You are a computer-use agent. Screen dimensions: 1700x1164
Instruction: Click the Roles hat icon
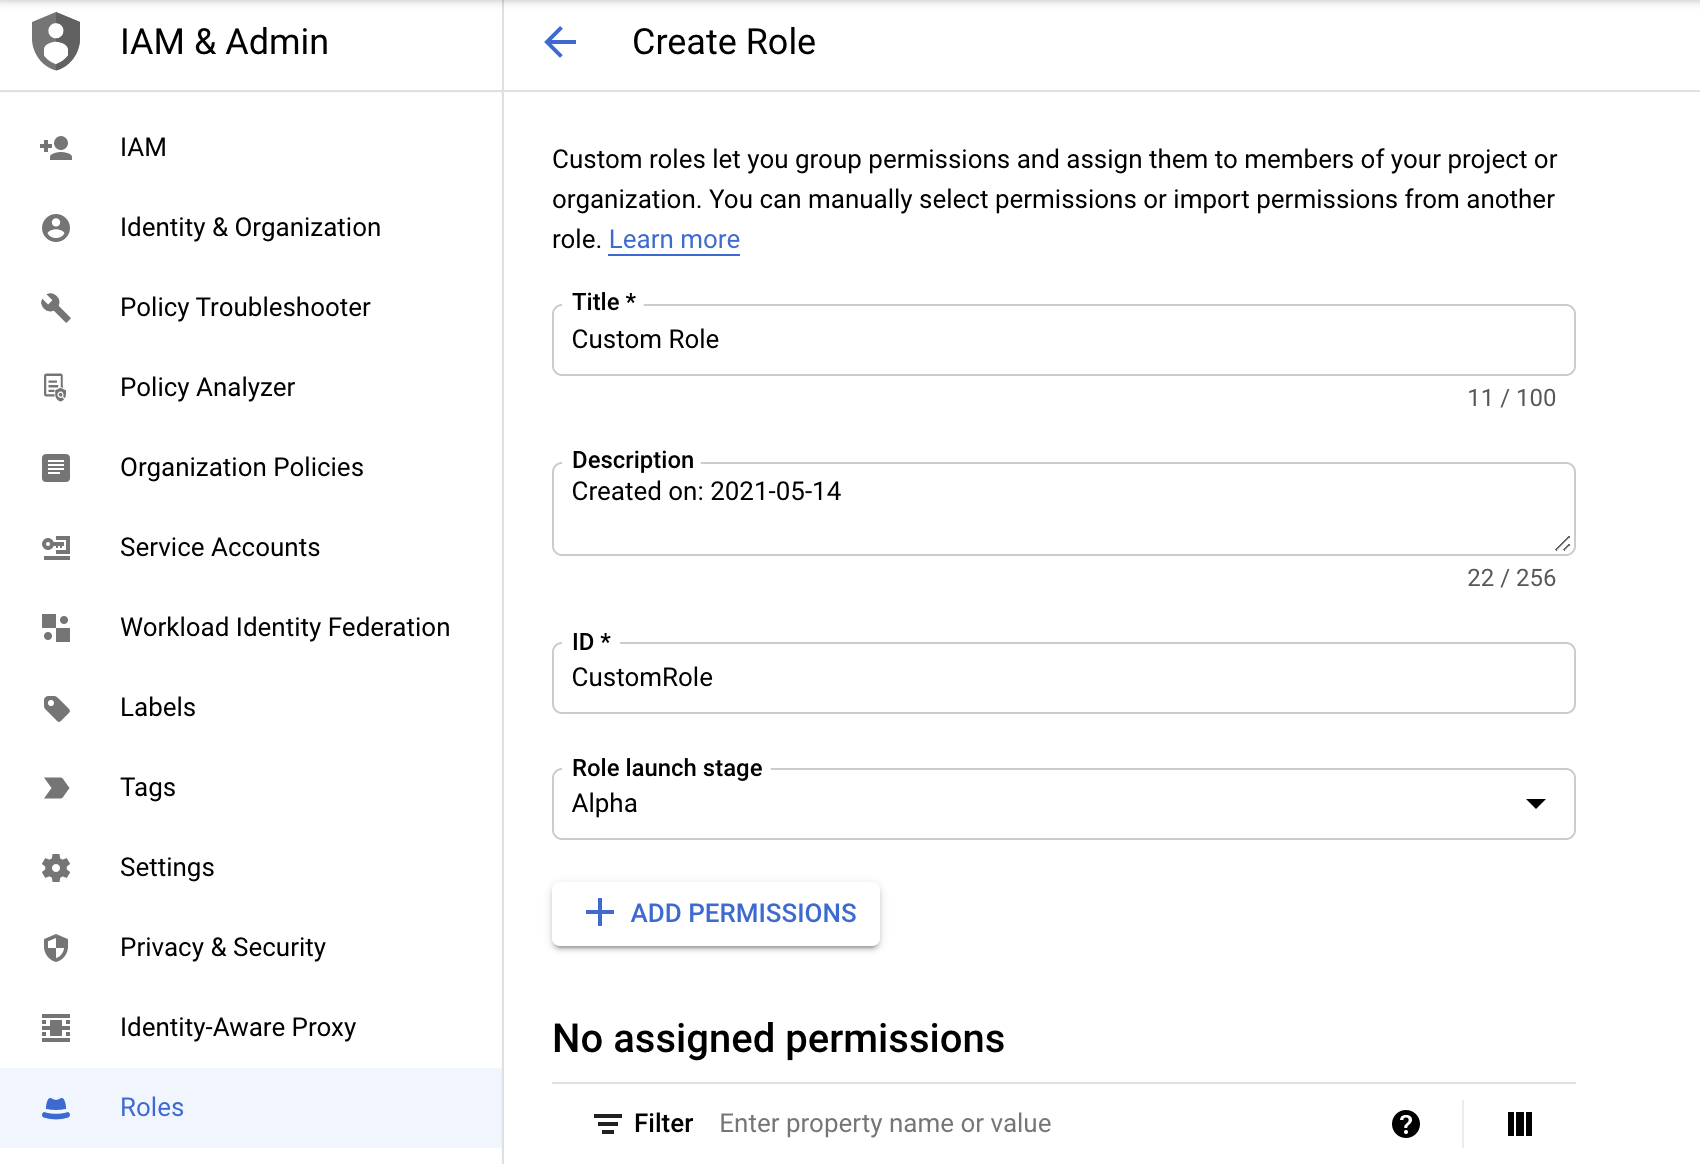(x=56, y=1108)
